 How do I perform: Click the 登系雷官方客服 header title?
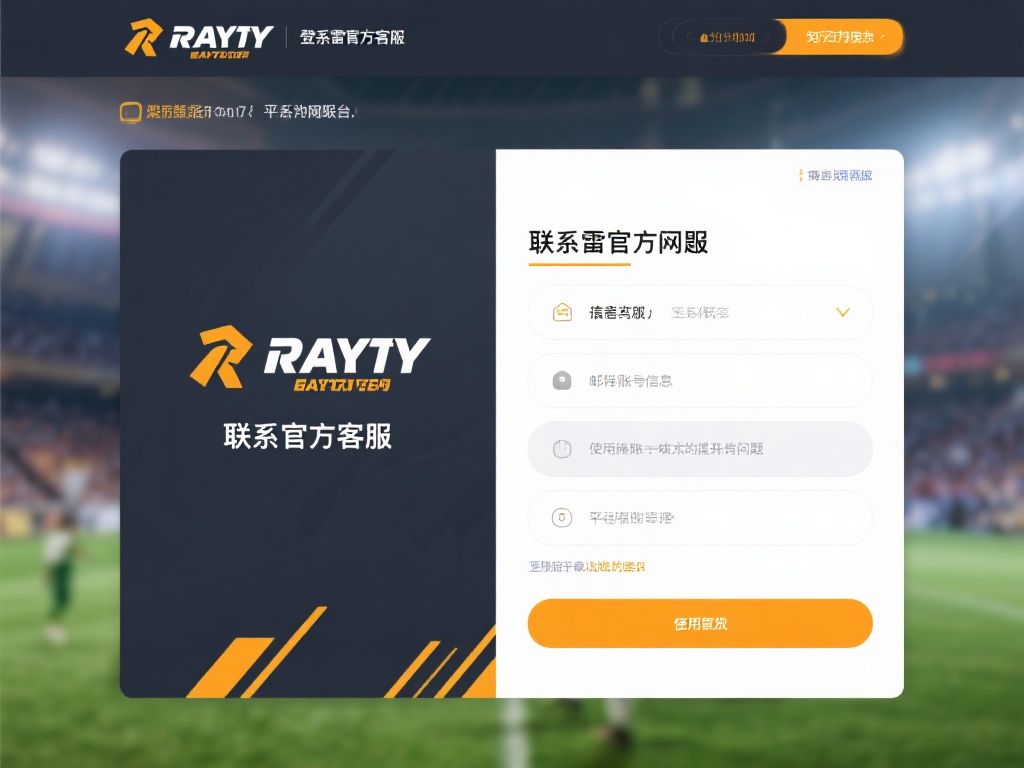click(x=352, y=38)
